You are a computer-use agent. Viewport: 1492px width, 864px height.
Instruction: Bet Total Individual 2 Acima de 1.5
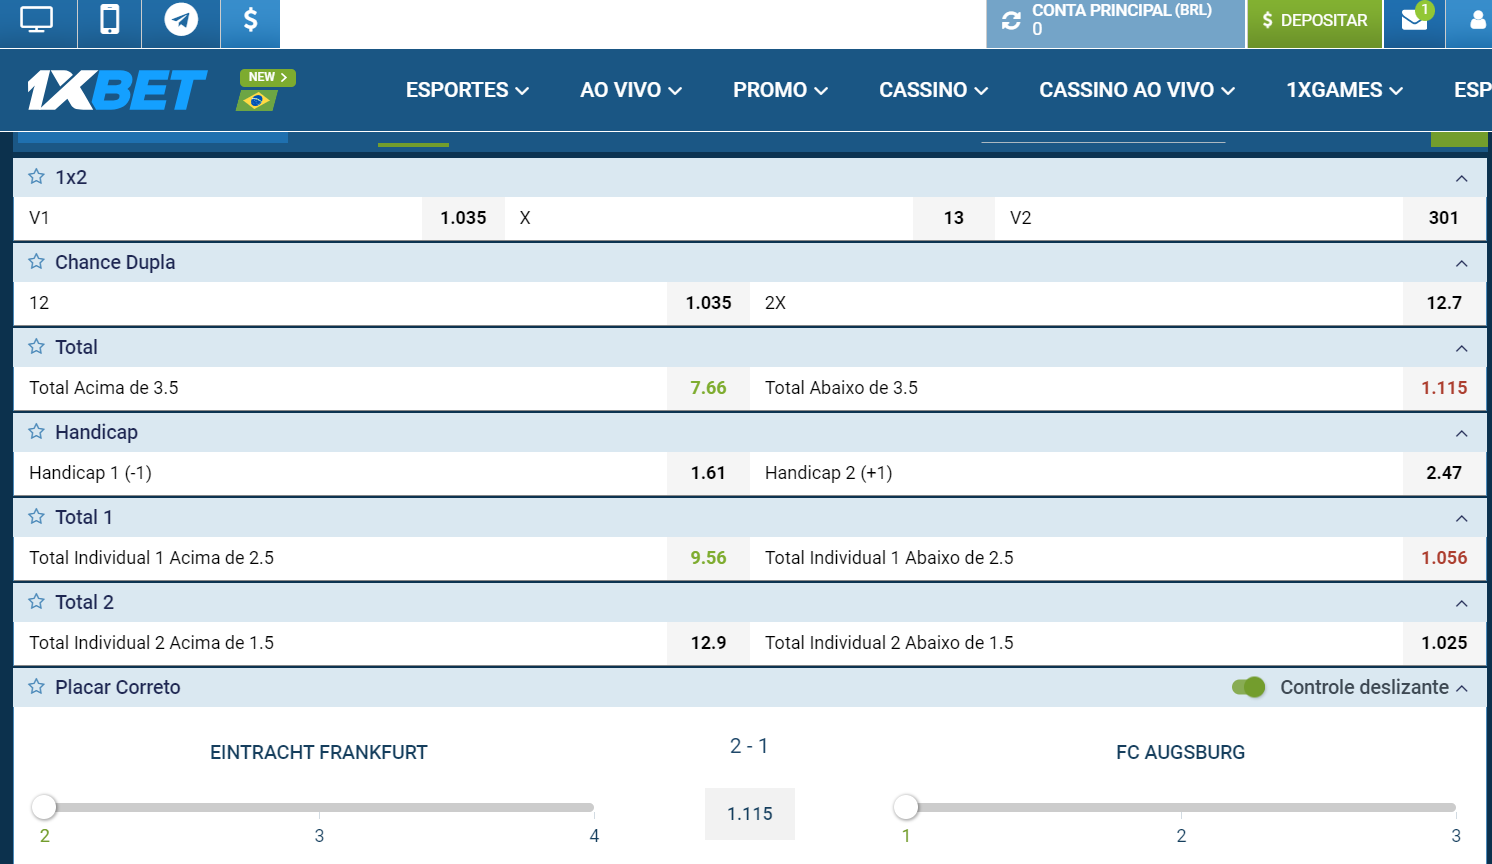382,643
